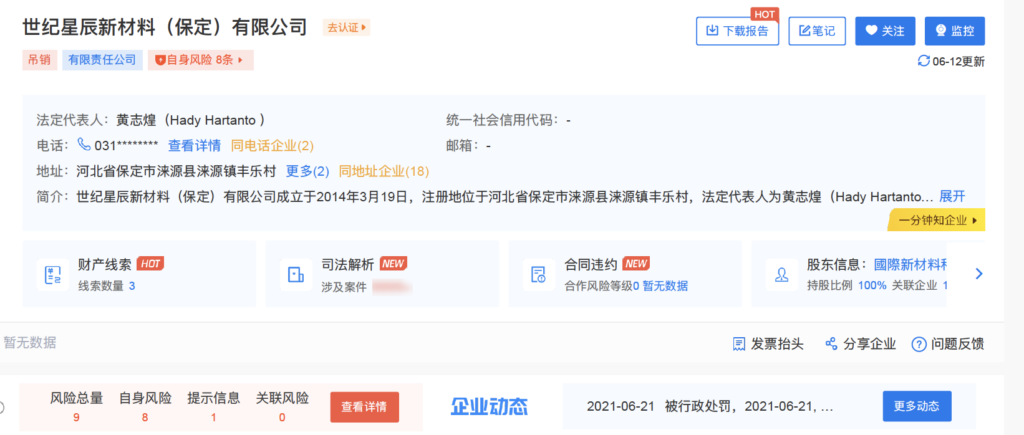The width and height of the screenshot is (1024, 435).
Task: Click the 有限责任公司 tag
Action: pos(103,60)
